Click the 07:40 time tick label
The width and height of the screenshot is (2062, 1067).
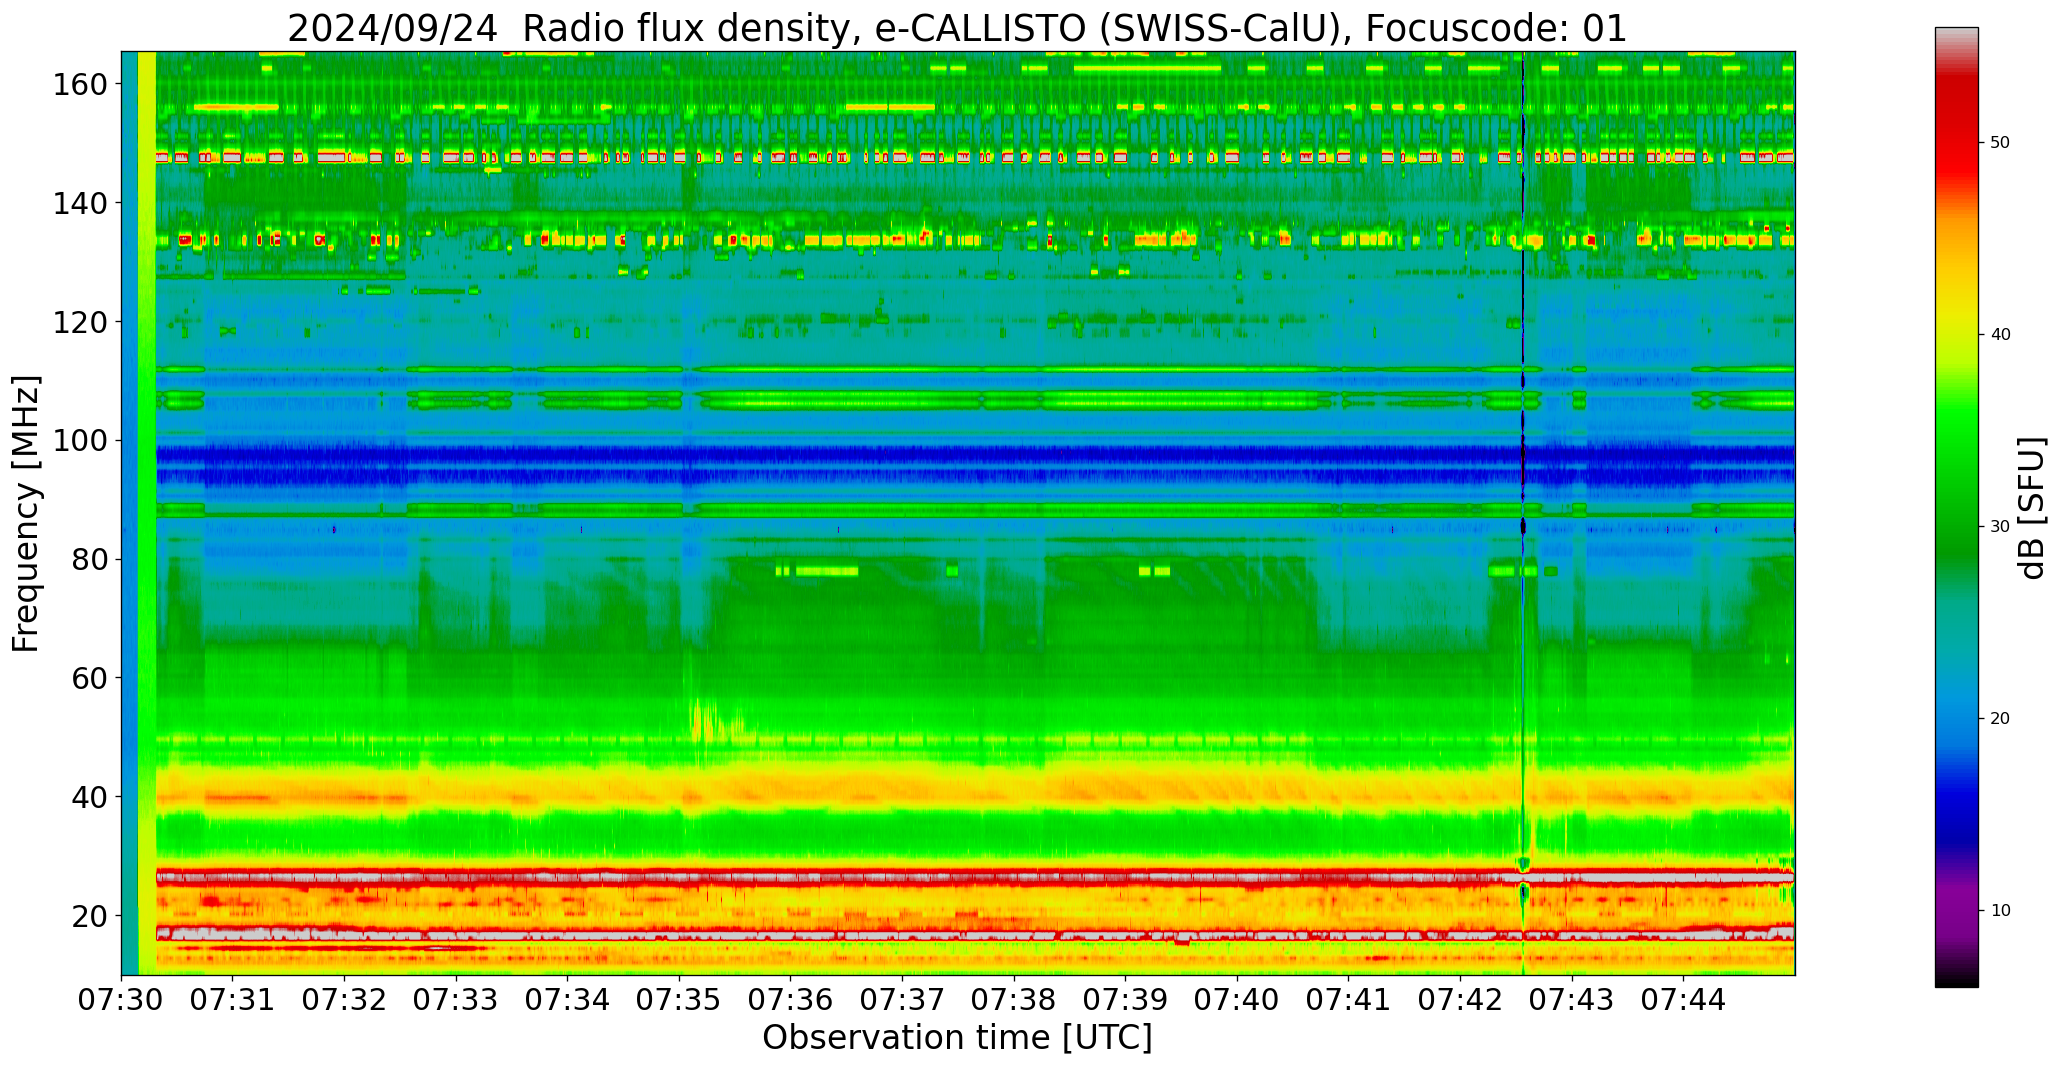1238,998
